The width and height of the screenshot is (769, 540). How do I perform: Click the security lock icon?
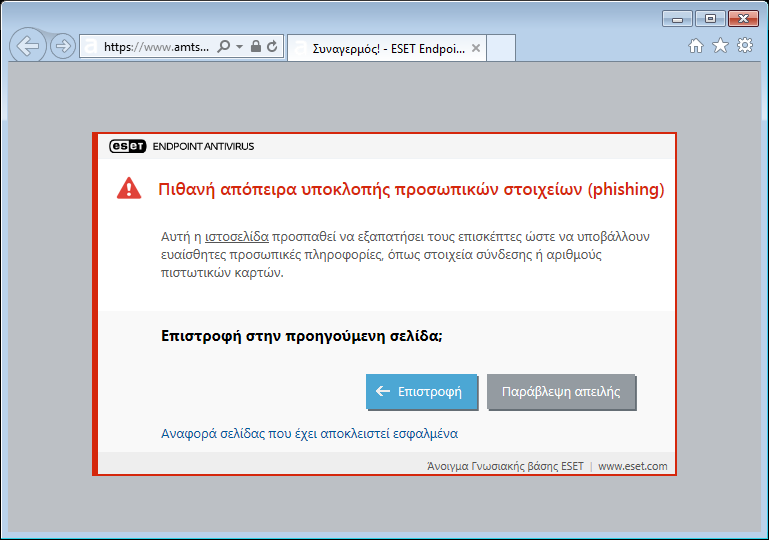[x=255, y=46]
